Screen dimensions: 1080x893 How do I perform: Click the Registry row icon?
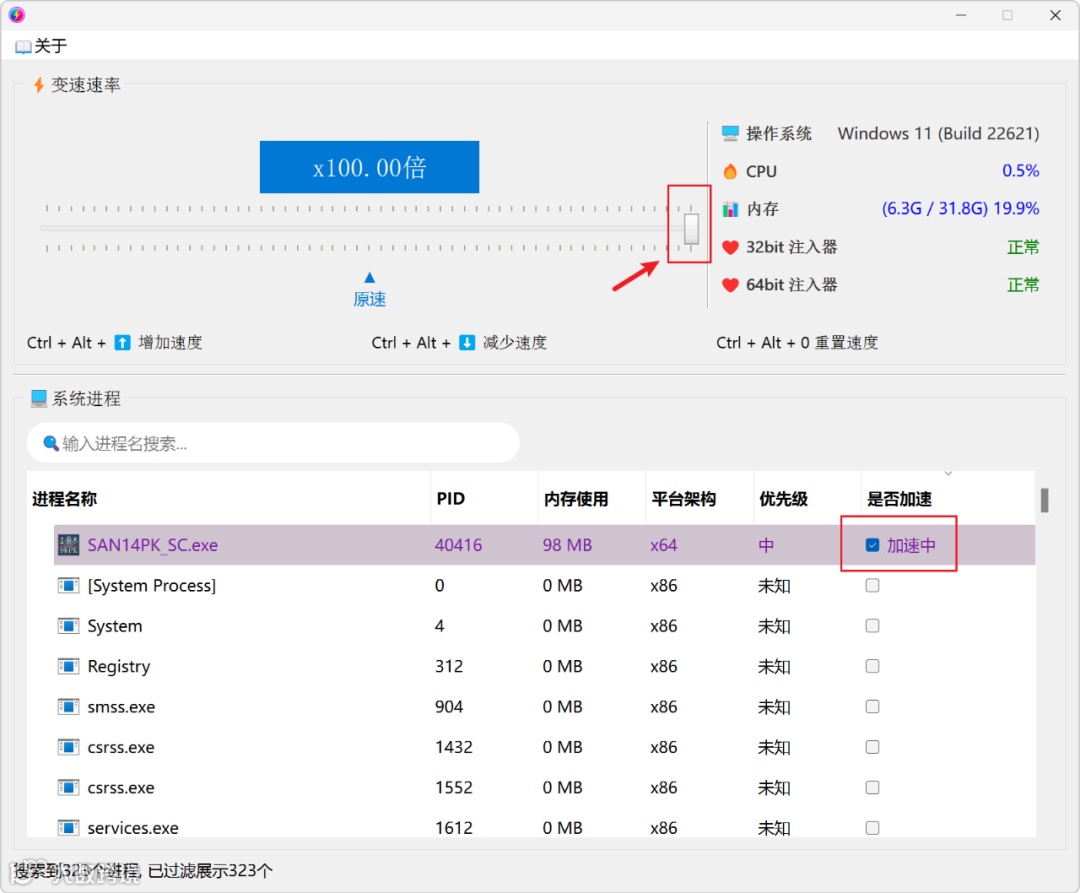tap(68, 666)
